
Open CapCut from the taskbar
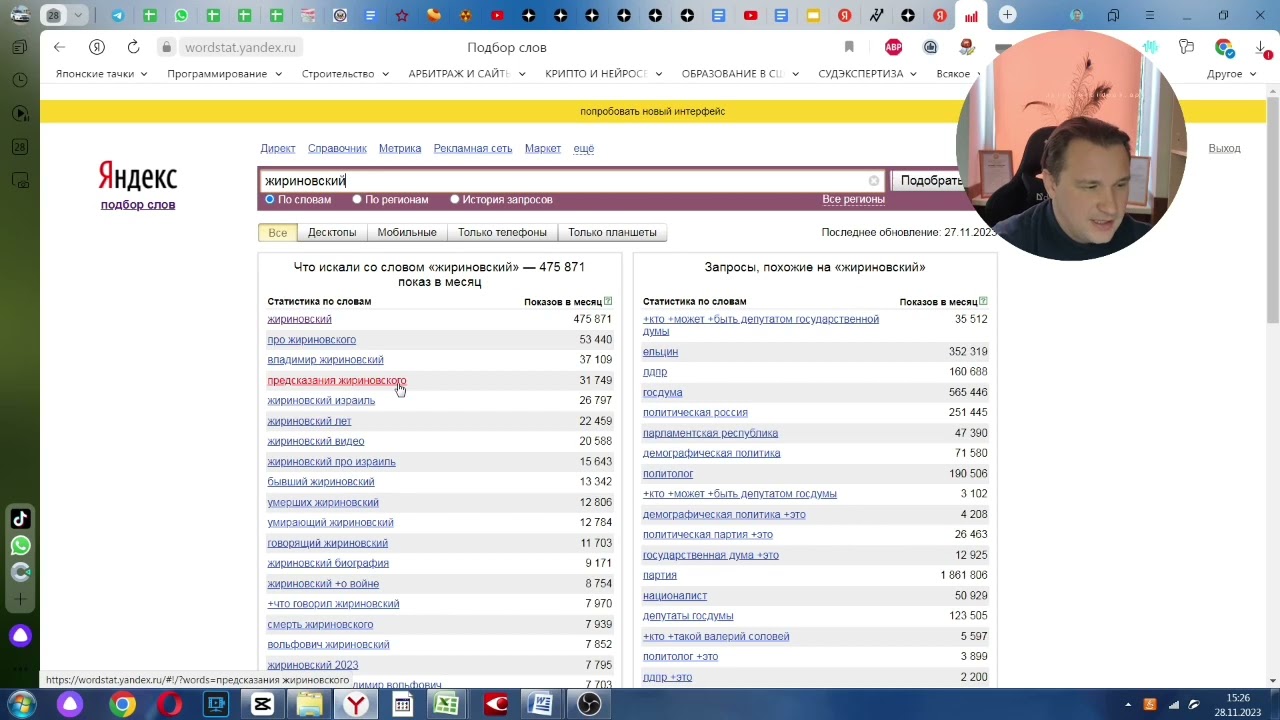point(263,705)
